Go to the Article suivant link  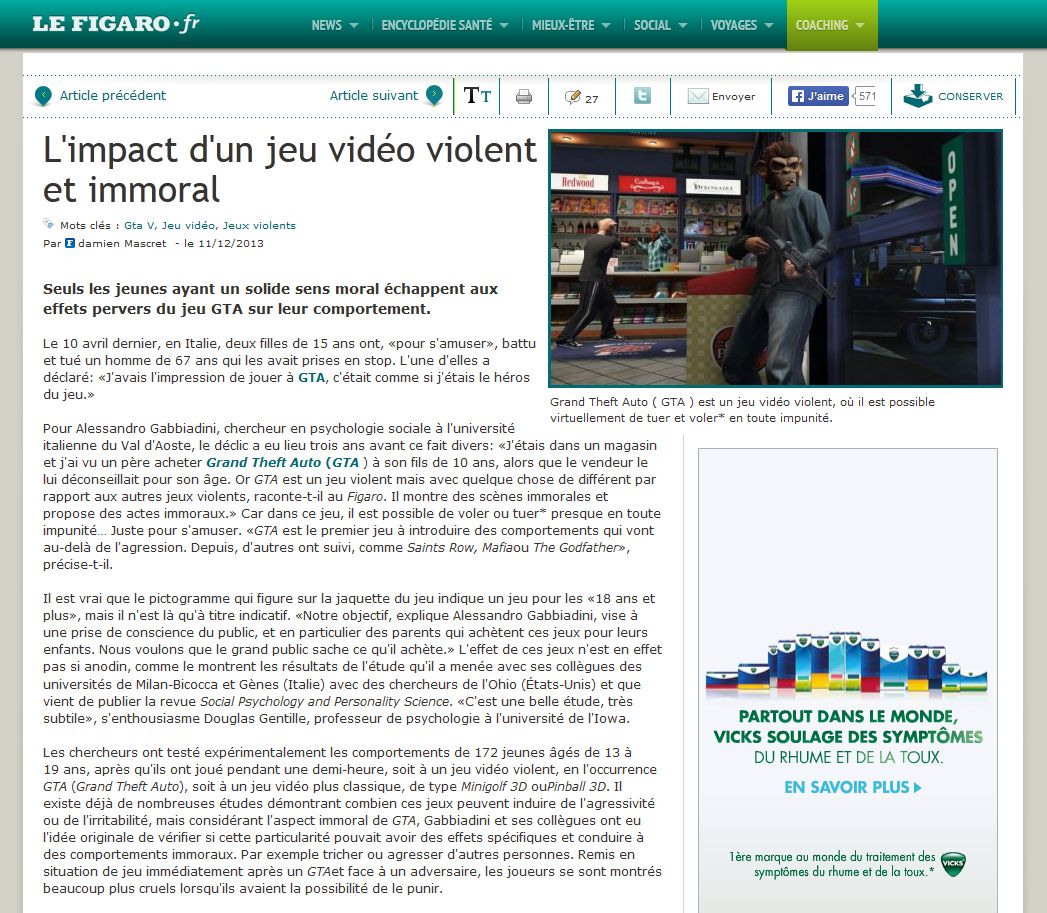pos(373,96)
